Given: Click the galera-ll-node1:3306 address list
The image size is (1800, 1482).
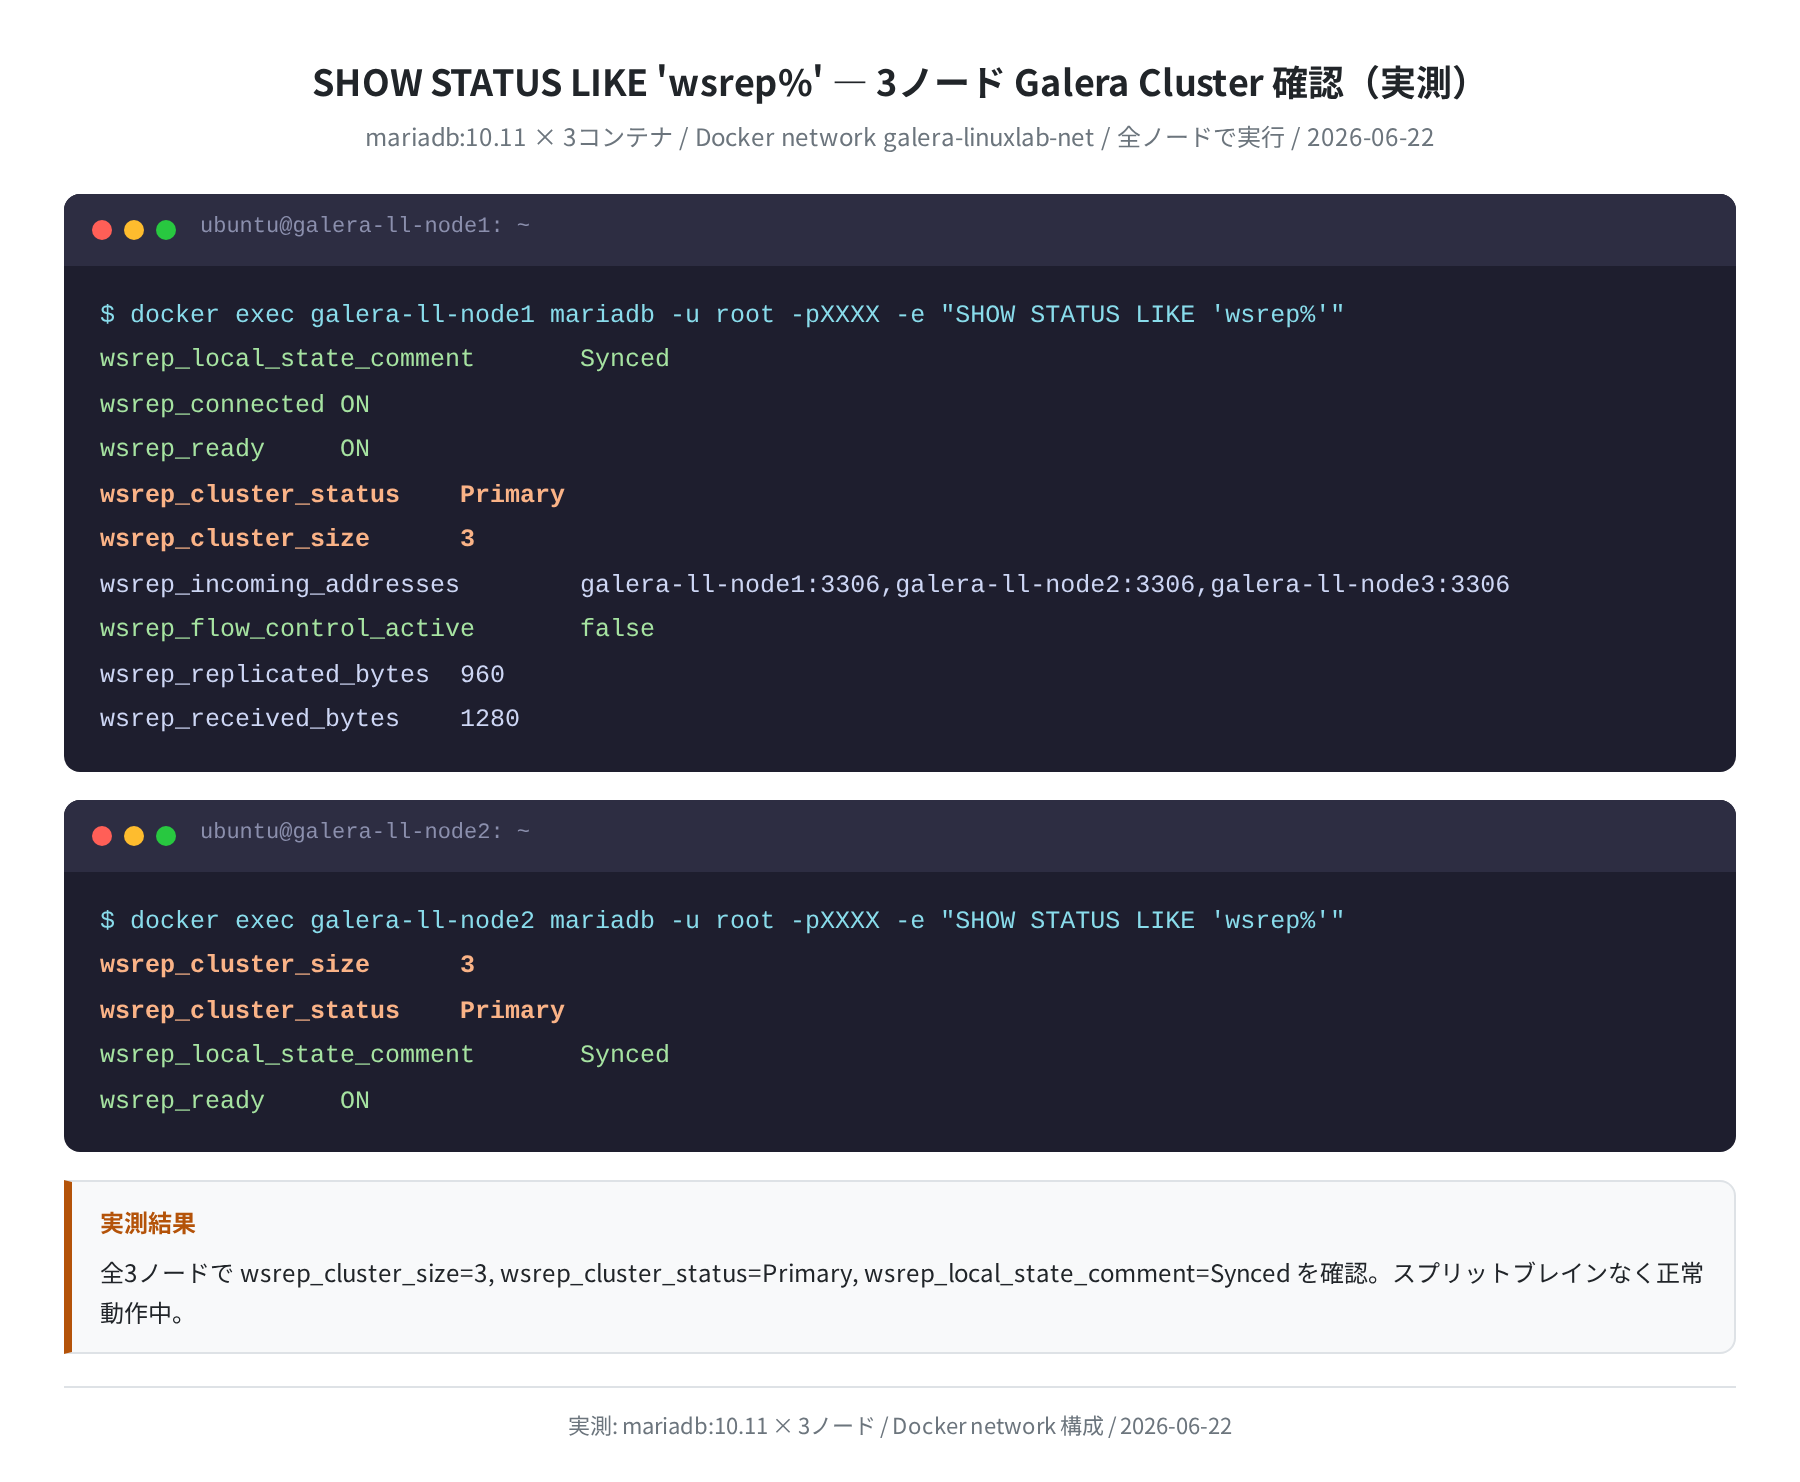Looking at the screenshot, I should point(1045,585).
